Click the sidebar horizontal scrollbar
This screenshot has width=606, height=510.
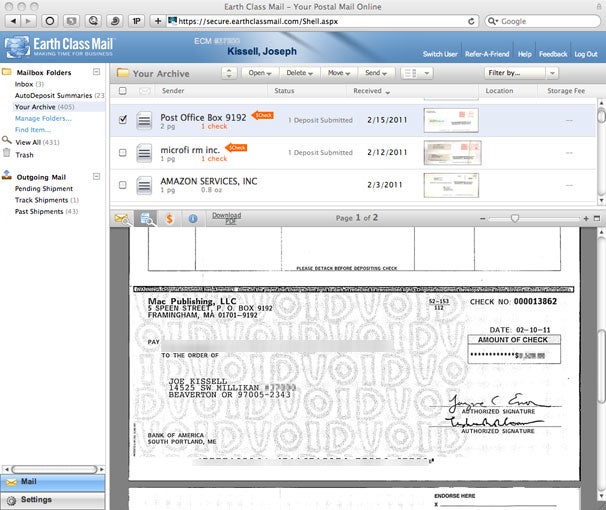pyautogui.click(x=54, y=469)
